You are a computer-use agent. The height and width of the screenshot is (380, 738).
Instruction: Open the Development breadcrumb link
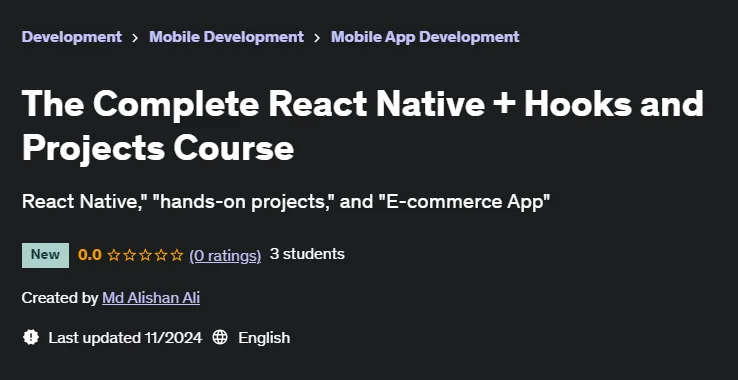pyautogui.click(x=72, y=37)
